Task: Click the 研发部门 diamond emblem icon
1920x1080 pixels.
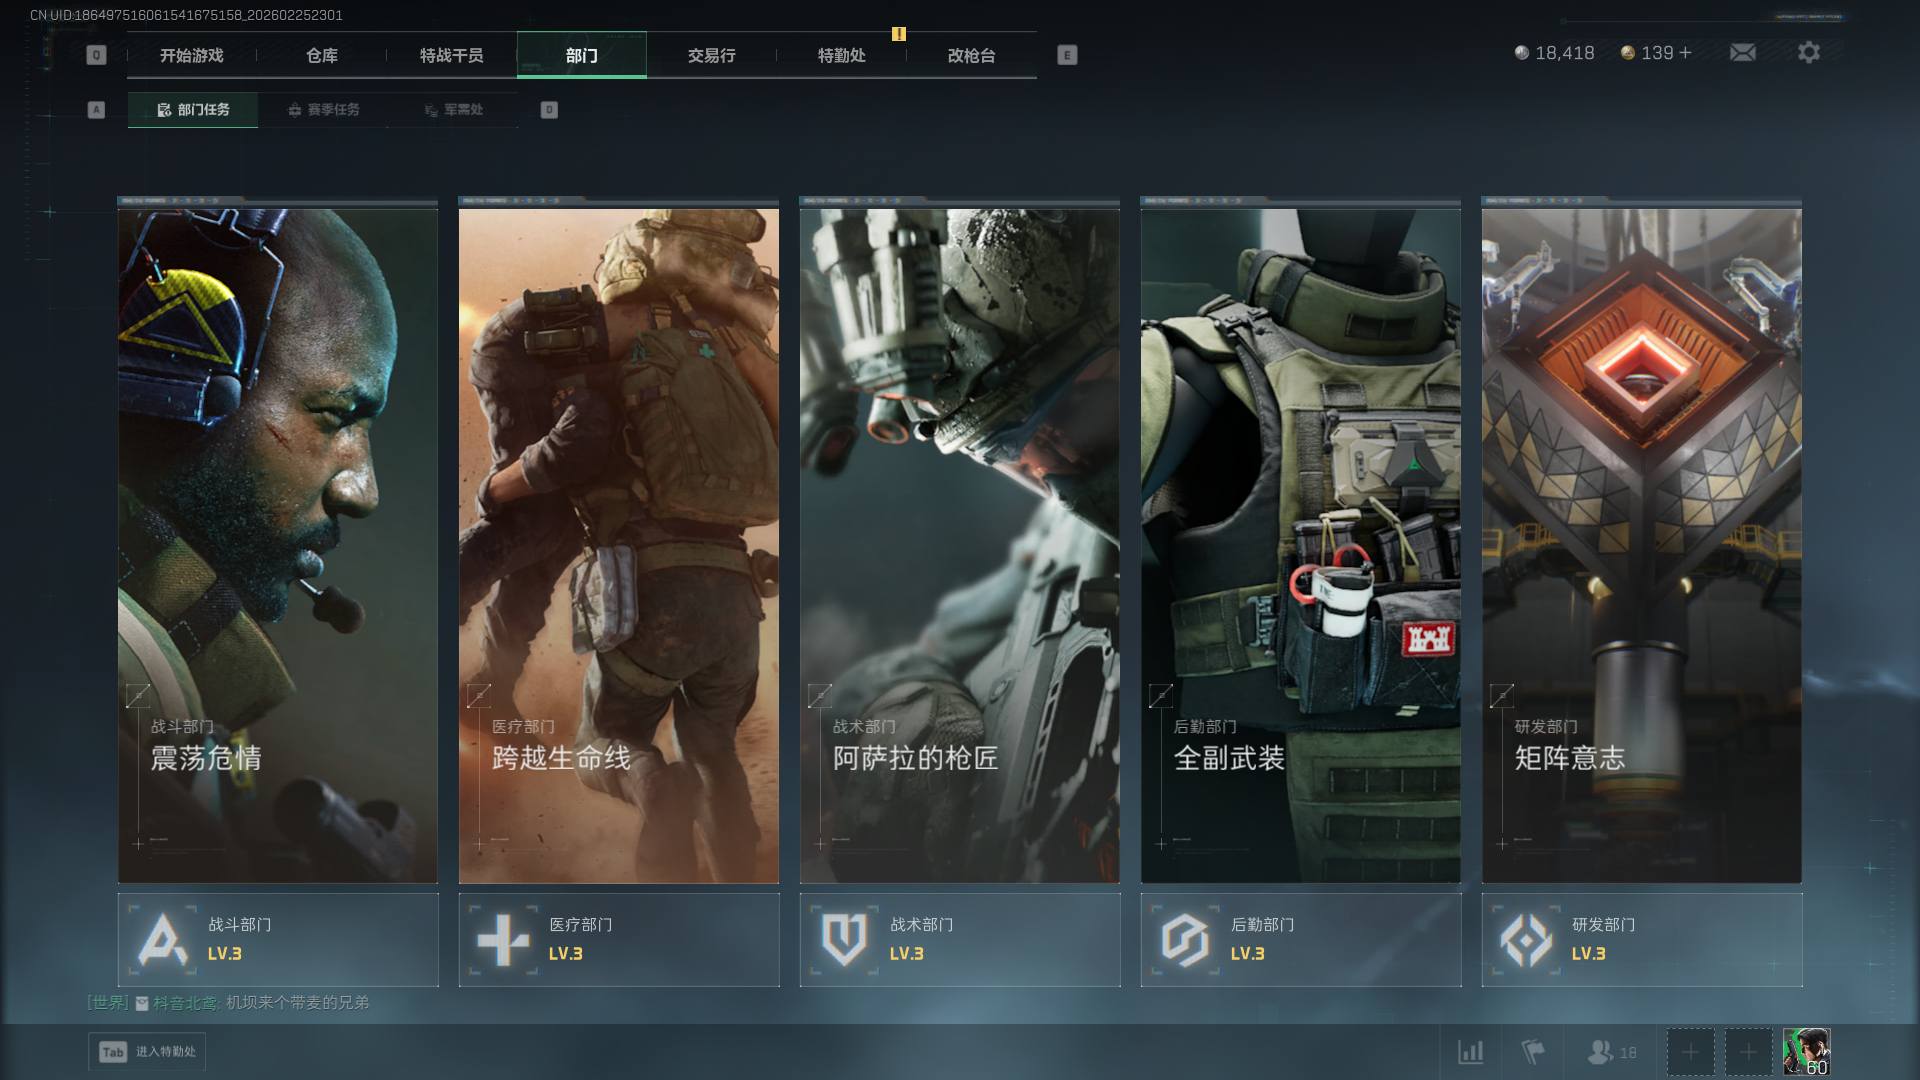Action: (1526, 940)
